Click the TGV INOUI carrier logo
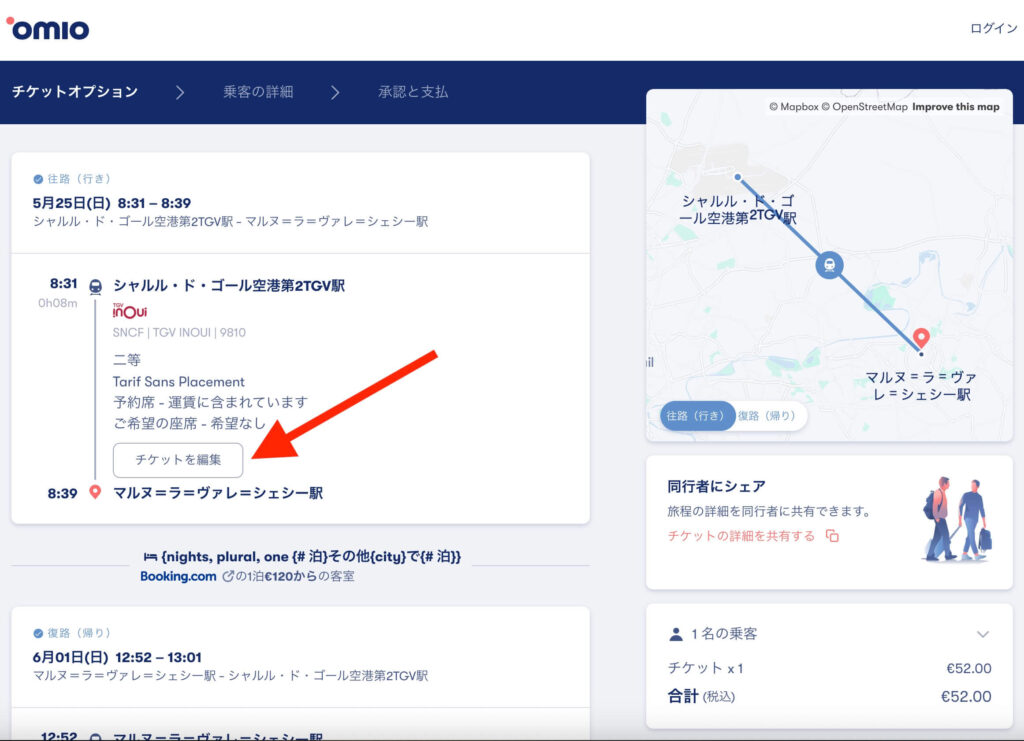The width and height of the screenshot is (1024, 741). click(130, 312)
